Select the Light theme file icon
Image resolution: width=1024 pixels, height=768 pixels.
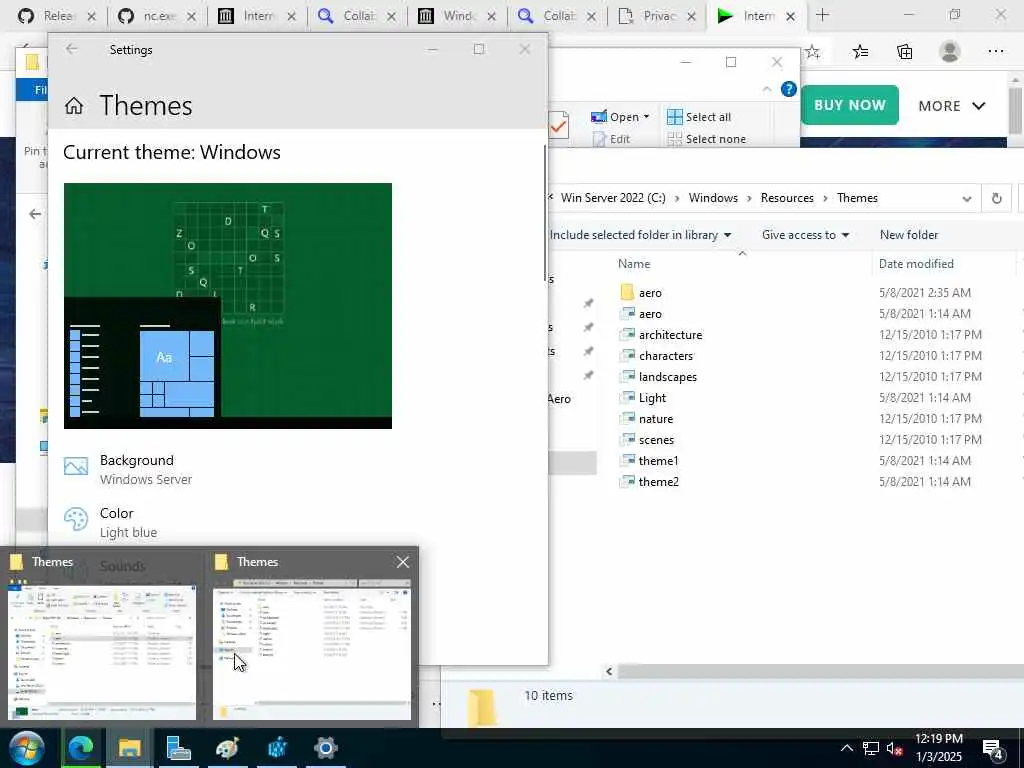coord(627,397)
